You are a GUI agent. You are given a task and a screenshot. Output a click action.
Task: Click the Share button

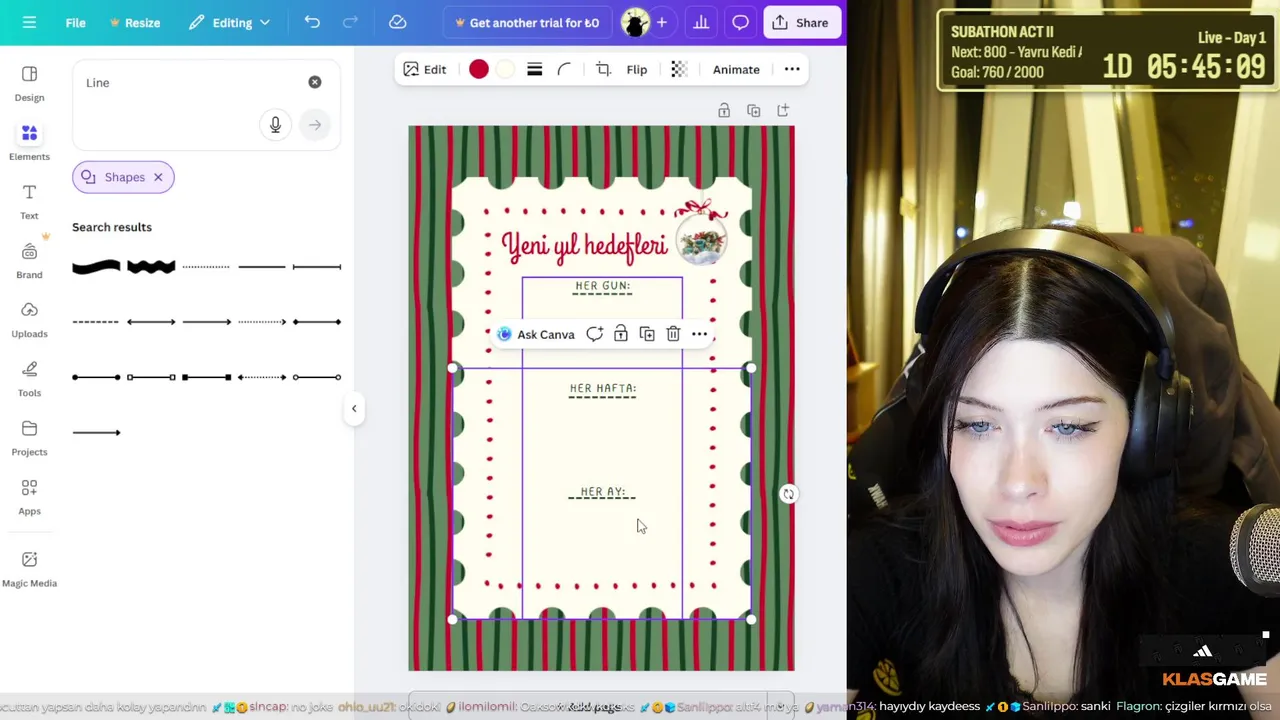click(800, 22)
